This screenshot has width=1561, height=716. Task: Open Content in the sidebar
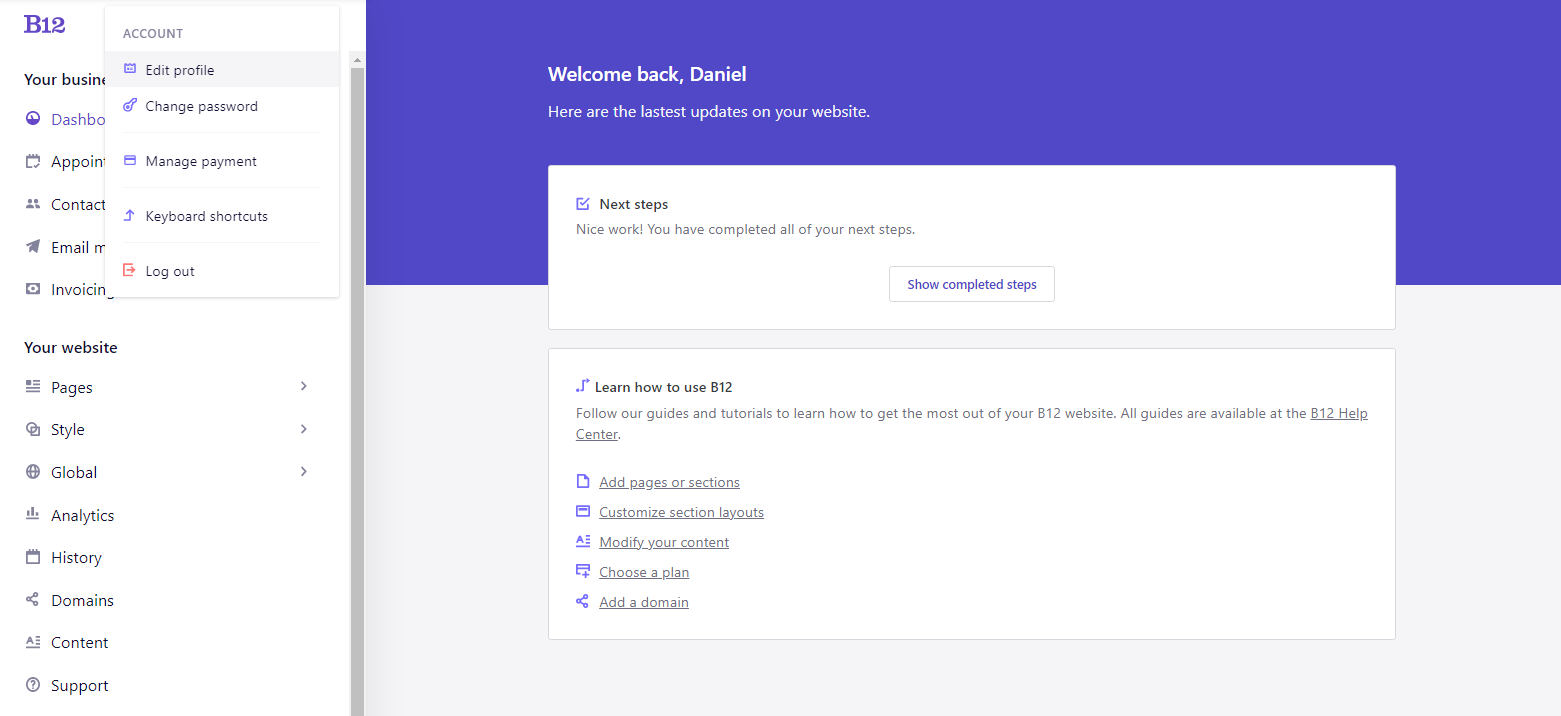tap(79, 642)
